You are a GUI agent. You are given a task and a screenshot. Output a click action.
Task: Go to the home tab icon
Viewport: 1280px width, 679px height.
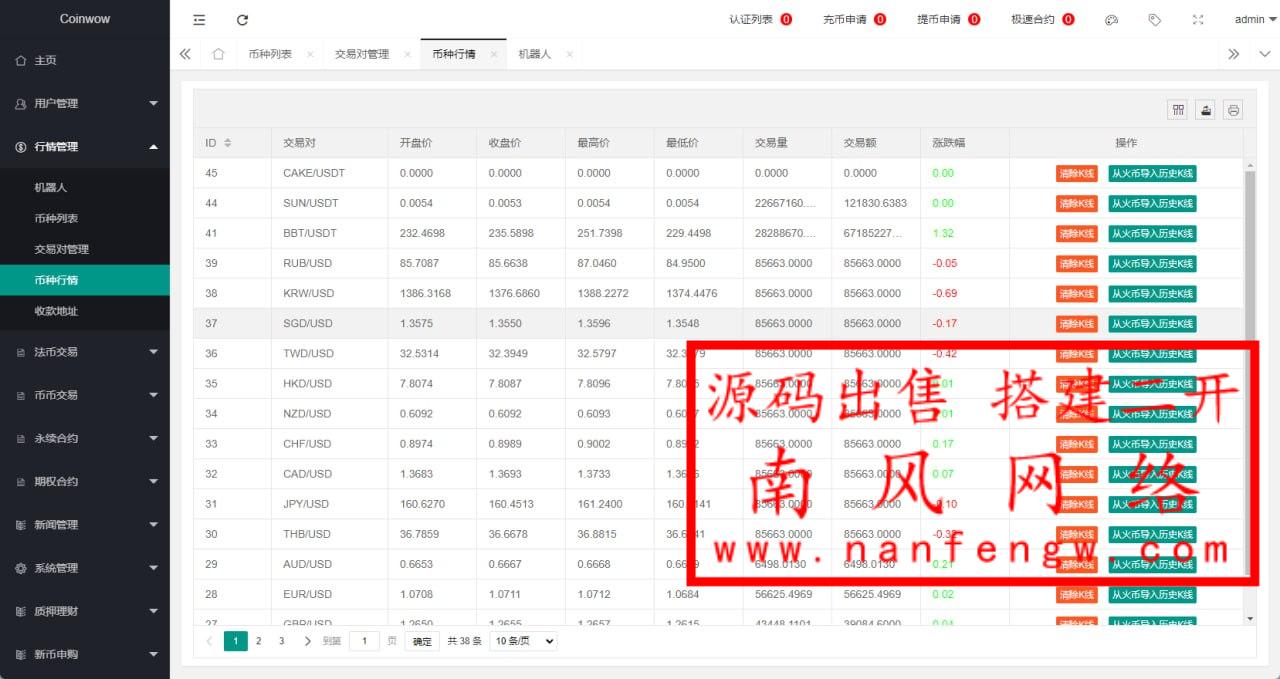(x=218, y=54)
